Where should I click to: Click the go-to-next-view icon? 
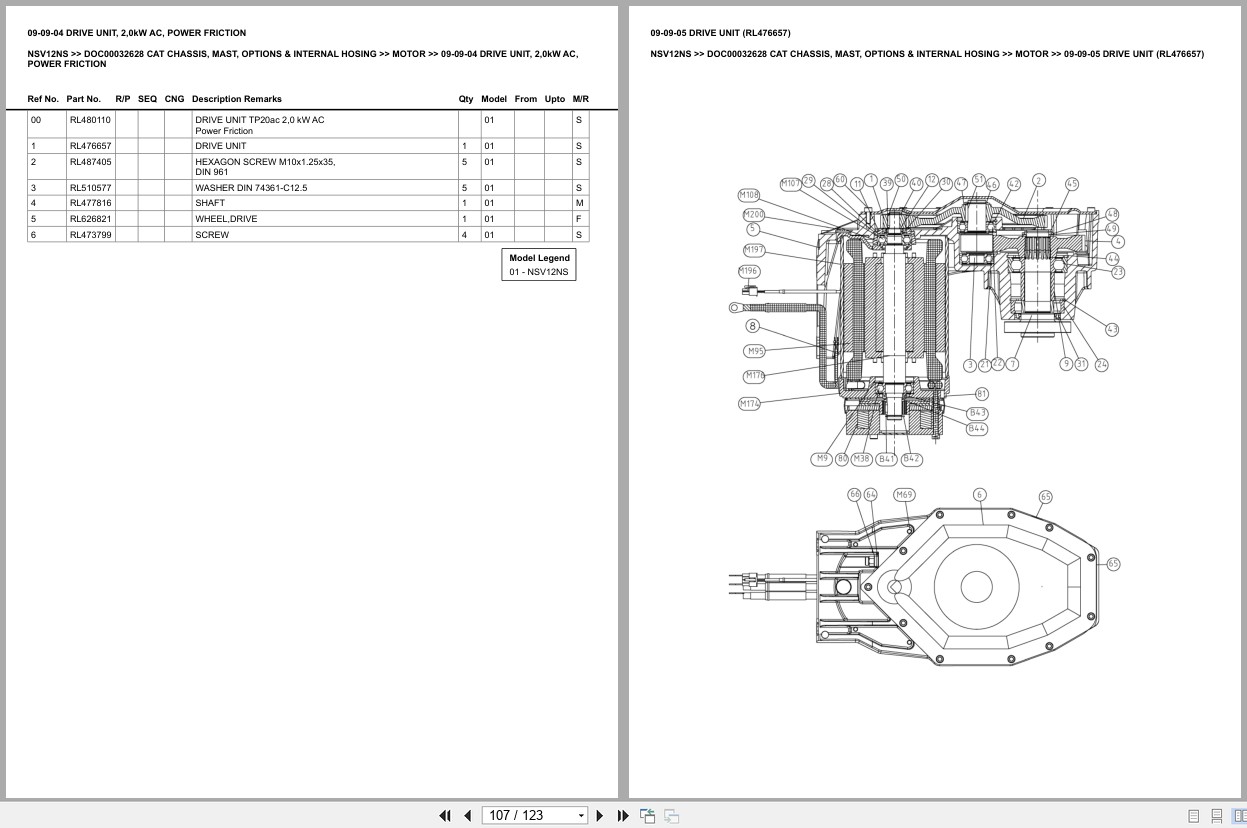pyautogui.click(x=671, y=816)
